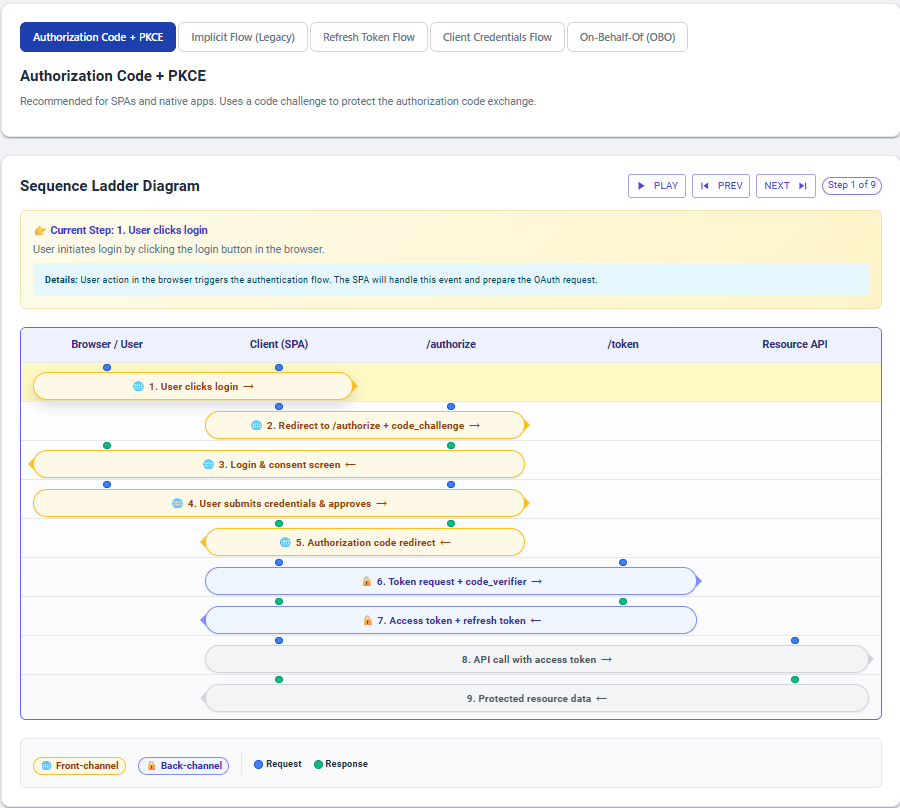The height and width of the screenshot is (808, 900).
Task: Select the API call with access token arrow
Action: 537,659
